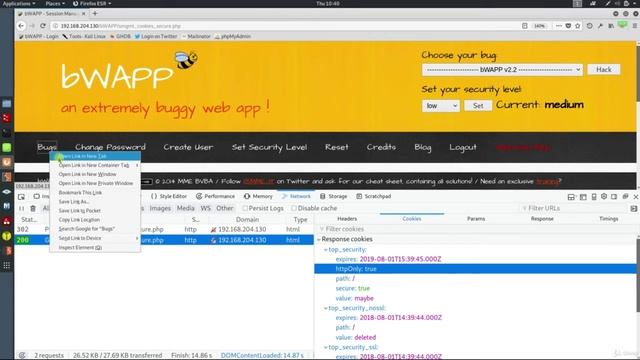Open reader view icon in address bar
The image size is (640, 360).
tap(524, 26)
